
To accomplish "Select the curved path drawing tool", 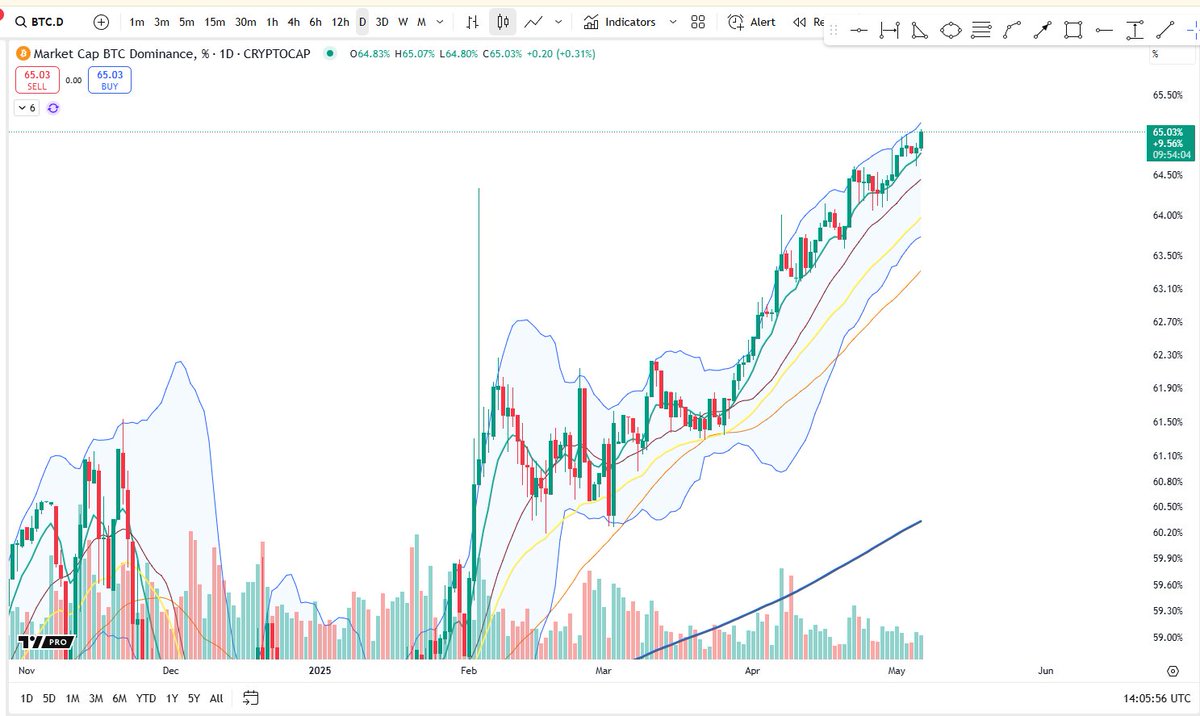I will (1012, 30).
